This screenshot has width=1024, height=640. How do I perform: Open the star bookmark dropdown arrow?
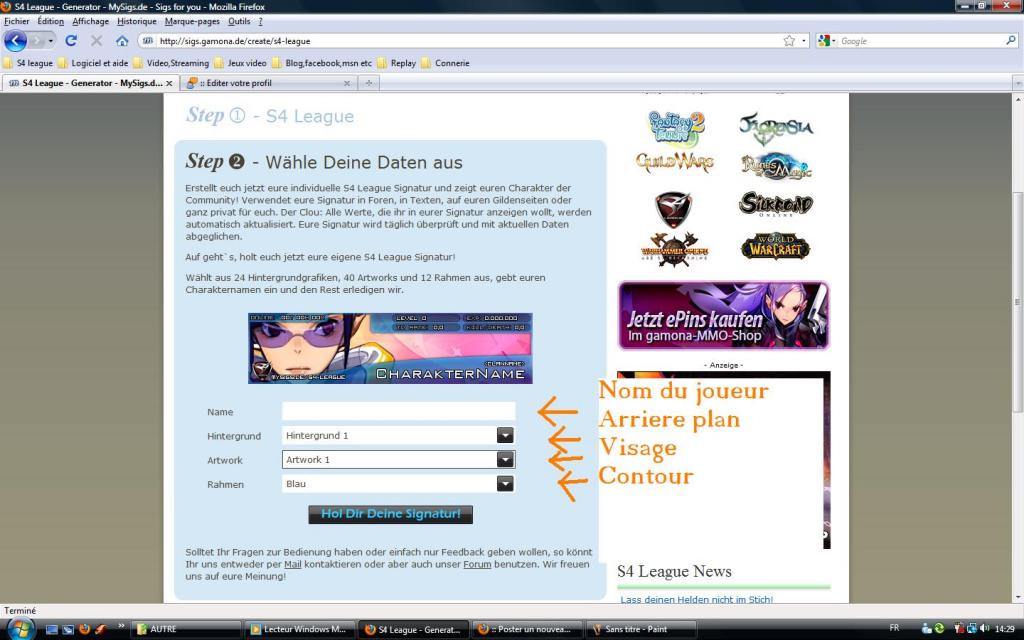pyautogui.click(x=803, y=40)
